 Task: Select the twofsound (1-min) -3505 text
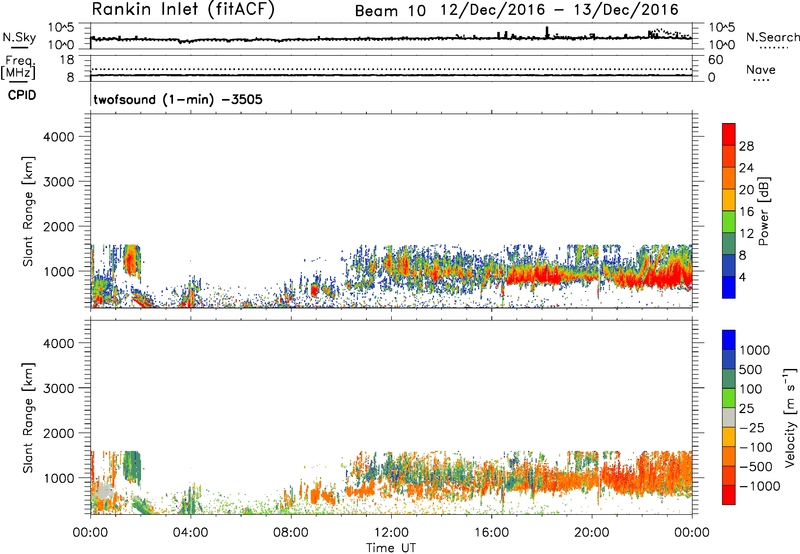pyautogui.click(x=178, y=99)
